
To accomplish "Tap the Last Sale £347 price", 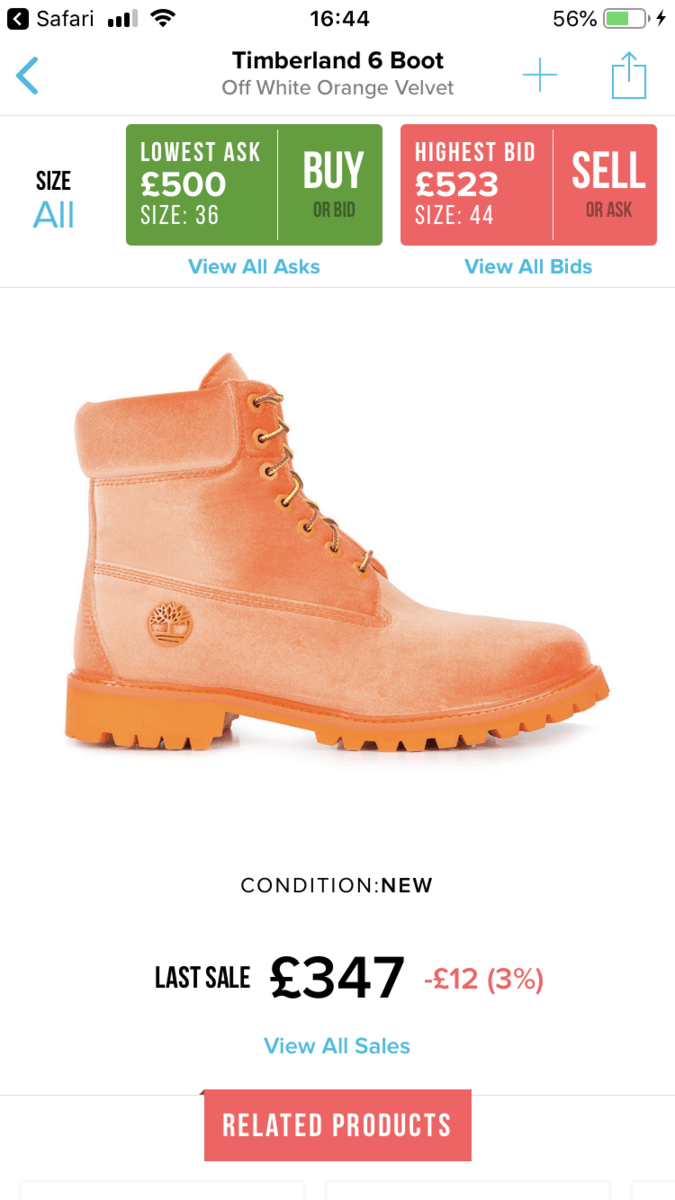I will (337, 977).
